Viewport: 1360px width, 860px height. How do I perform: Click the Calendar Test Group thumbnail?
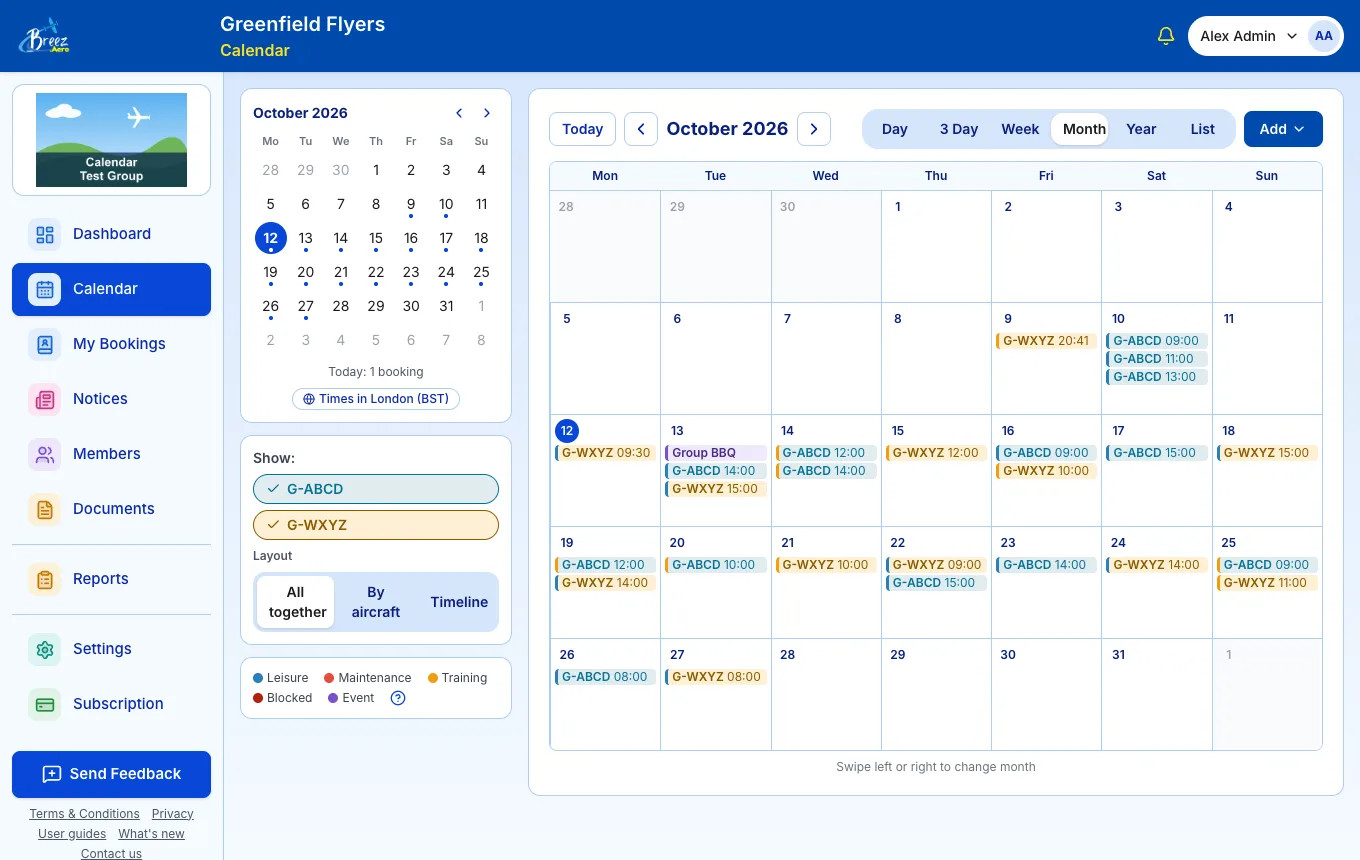111,140
